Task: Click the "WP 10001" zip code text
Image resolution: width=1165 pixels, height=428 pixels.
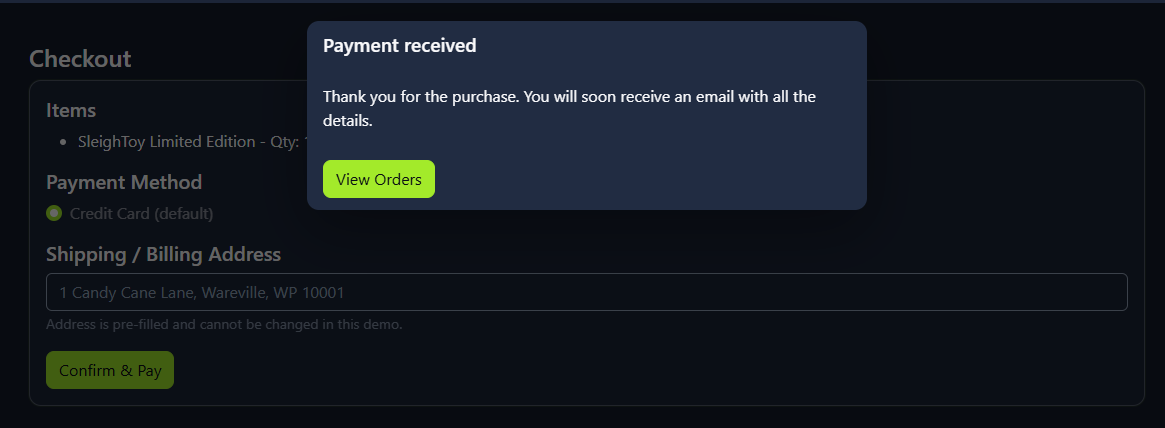Action: point(309,293)
